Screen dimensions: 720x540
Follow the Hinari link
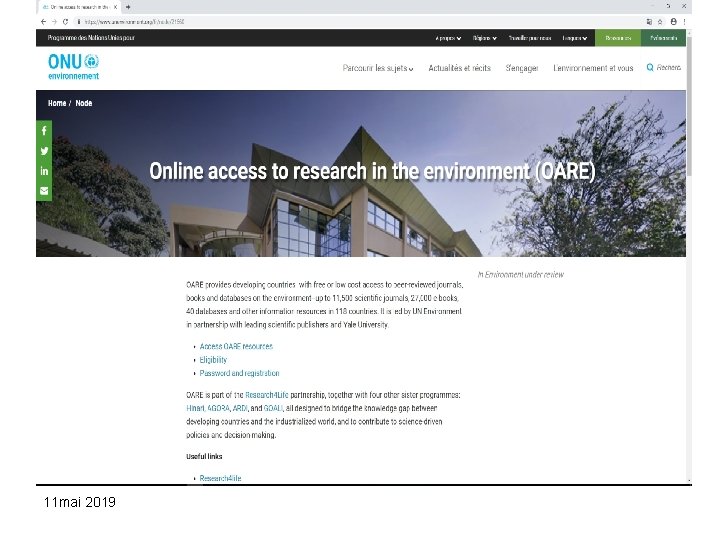click(195, 408)
